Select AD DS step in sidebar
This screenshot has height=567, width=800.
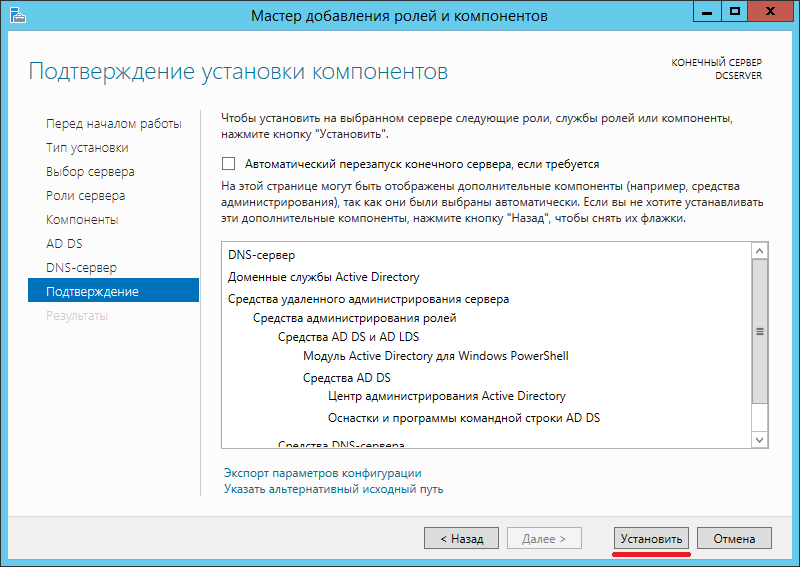click(64, 244)
